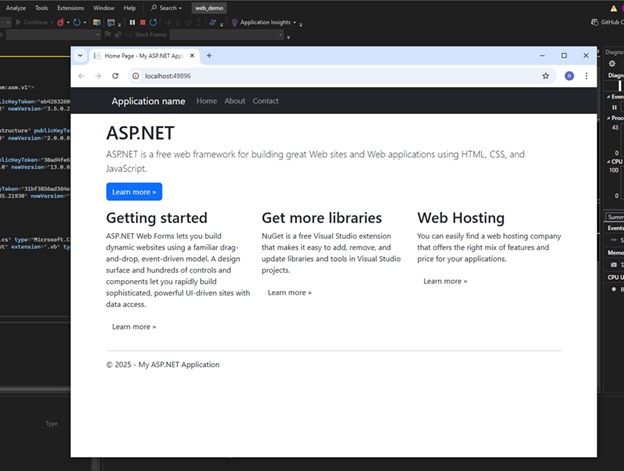Open the Visual Studio Search box
The width and height of the screenshot is (624, 471).
click(x=166, y=8)
